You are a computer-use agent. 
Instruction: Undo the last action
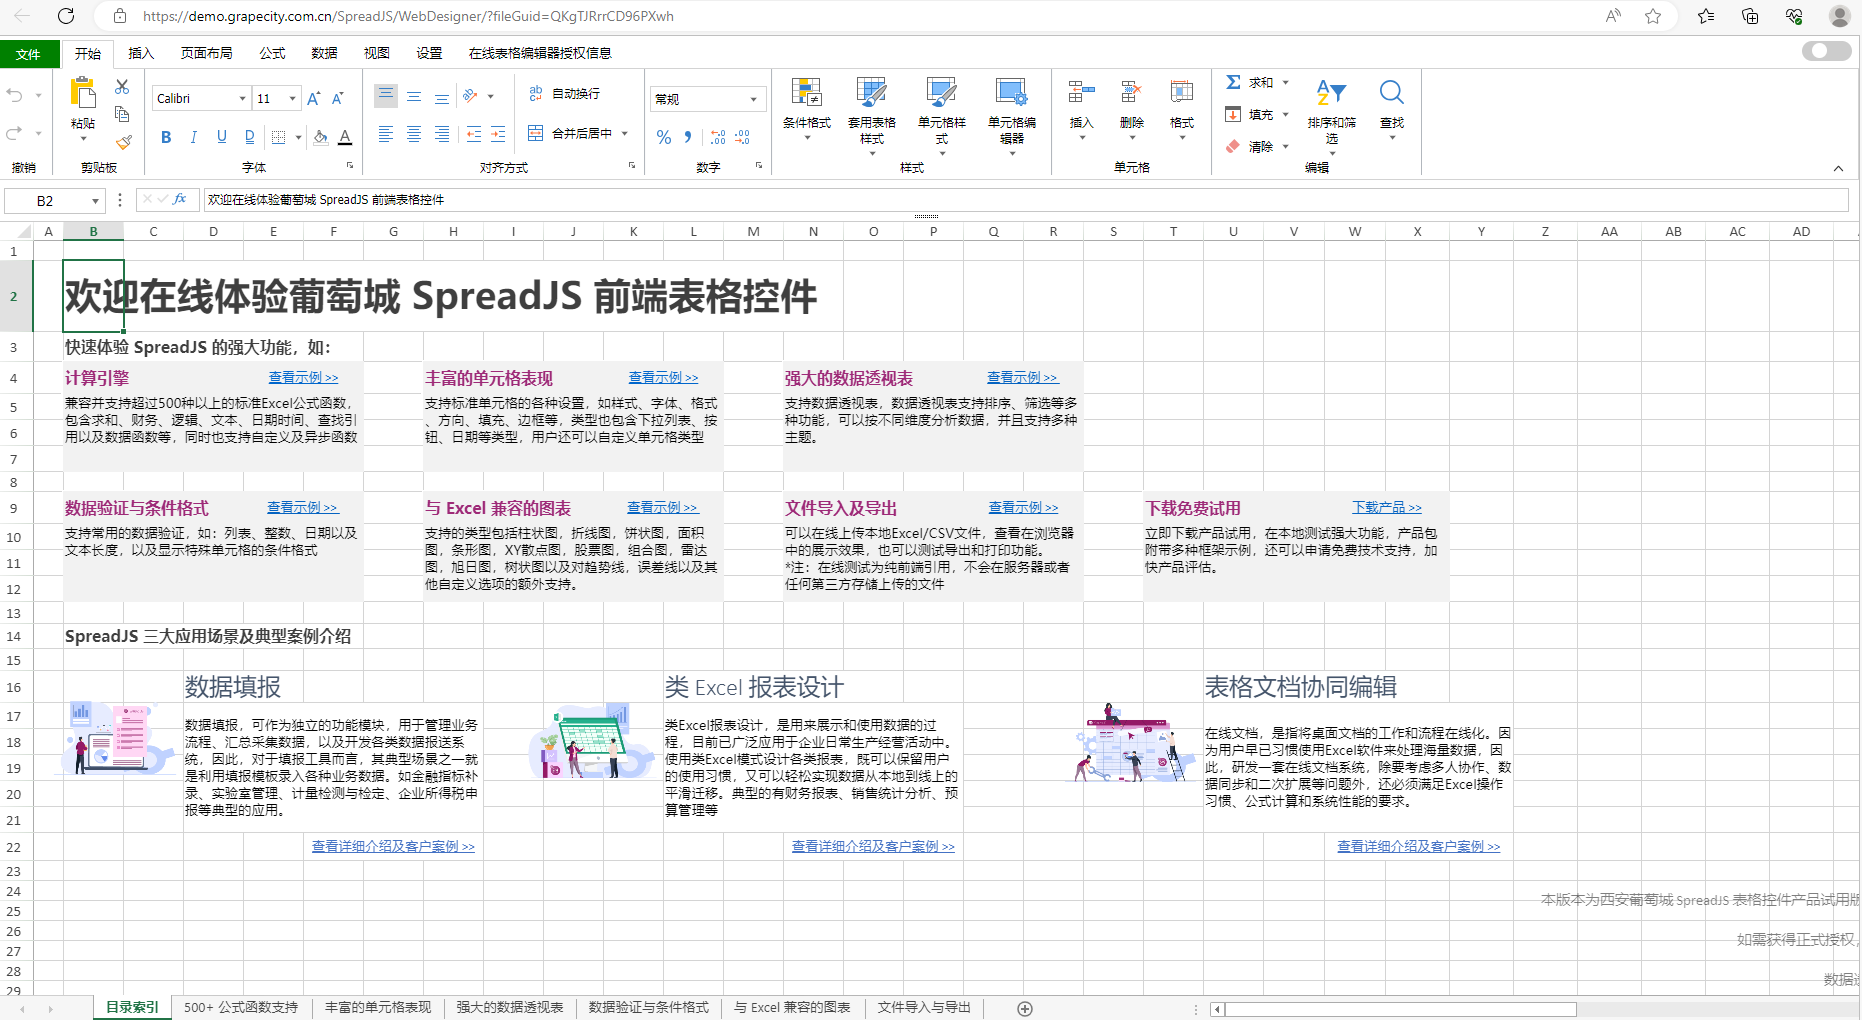15,96
